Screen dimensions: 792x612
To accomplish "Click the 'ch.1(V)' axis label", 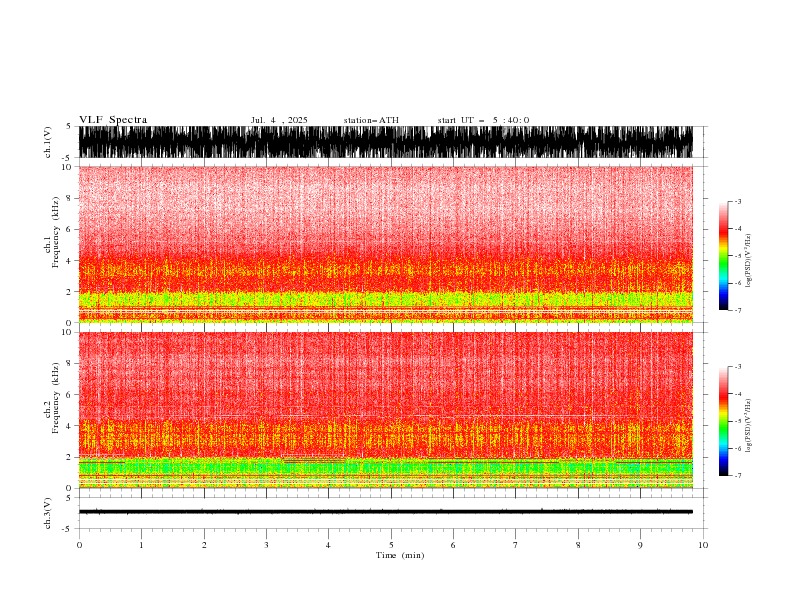I will point(48,142).
